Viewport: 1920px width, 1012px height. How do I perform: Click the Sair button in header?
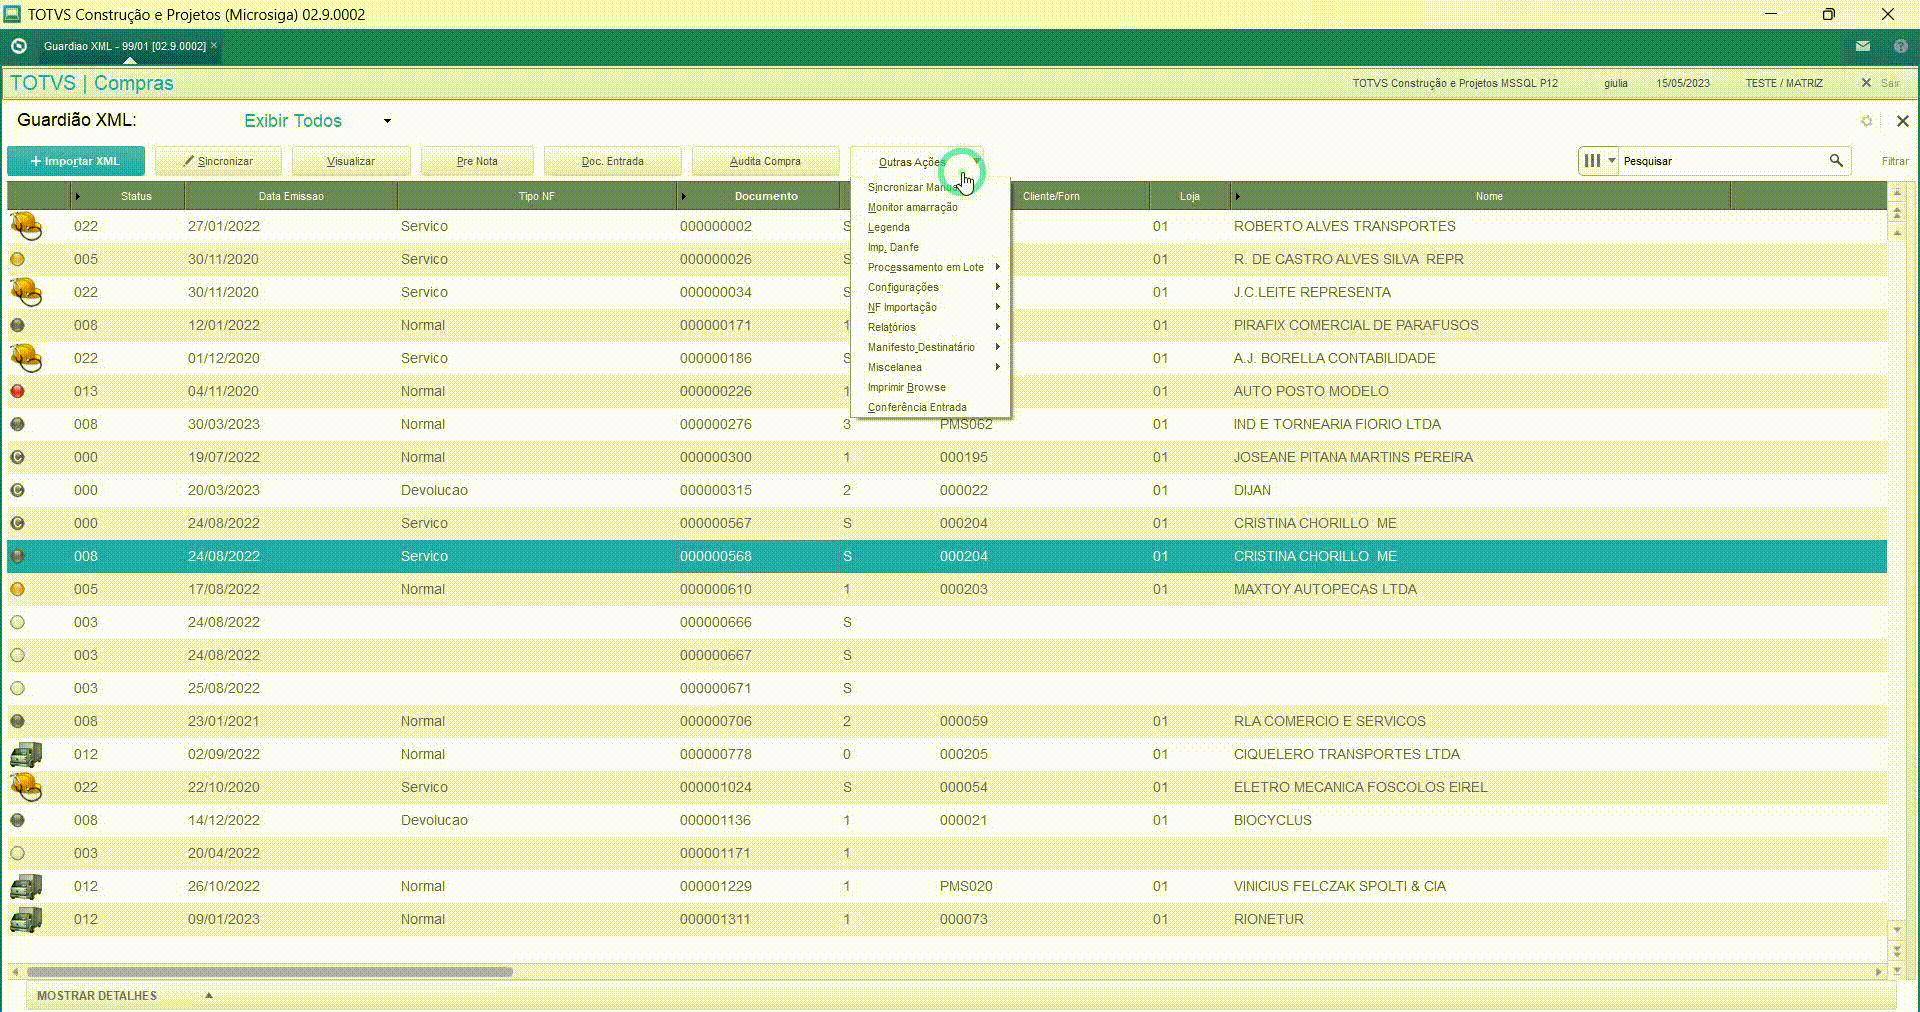tap(1881, 83)
